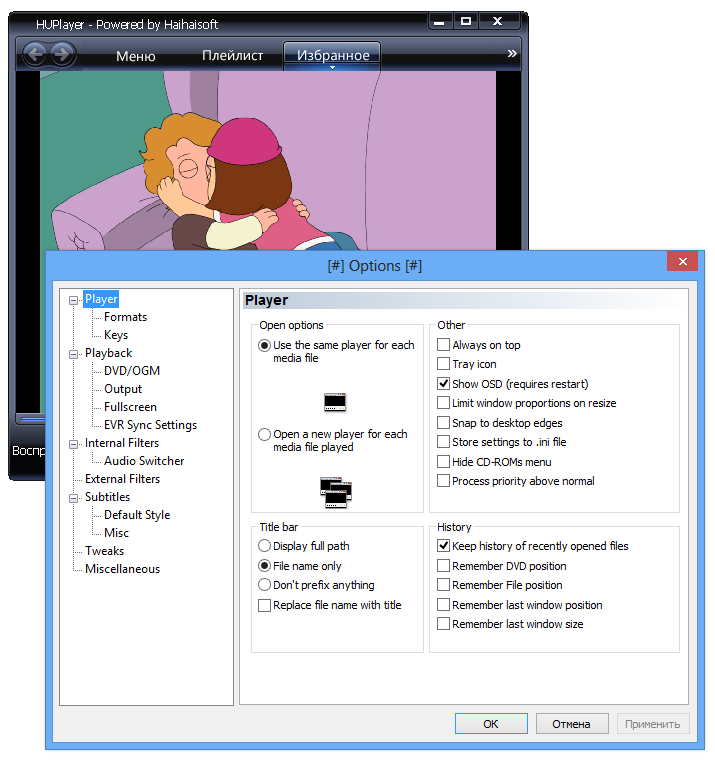
Task: Close the Options dialog with red X
Action: click(x=682, y=261)
